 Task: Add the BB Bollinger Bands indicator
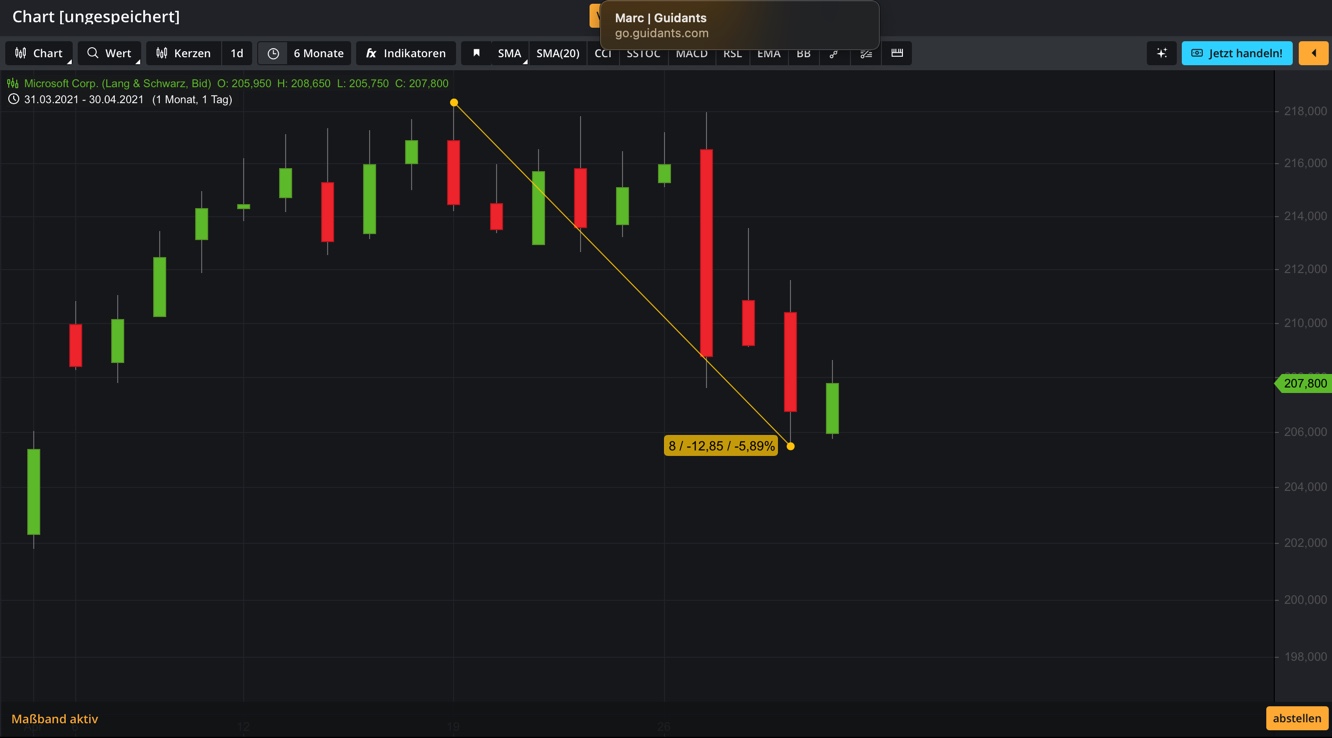(x=803, y=53)
